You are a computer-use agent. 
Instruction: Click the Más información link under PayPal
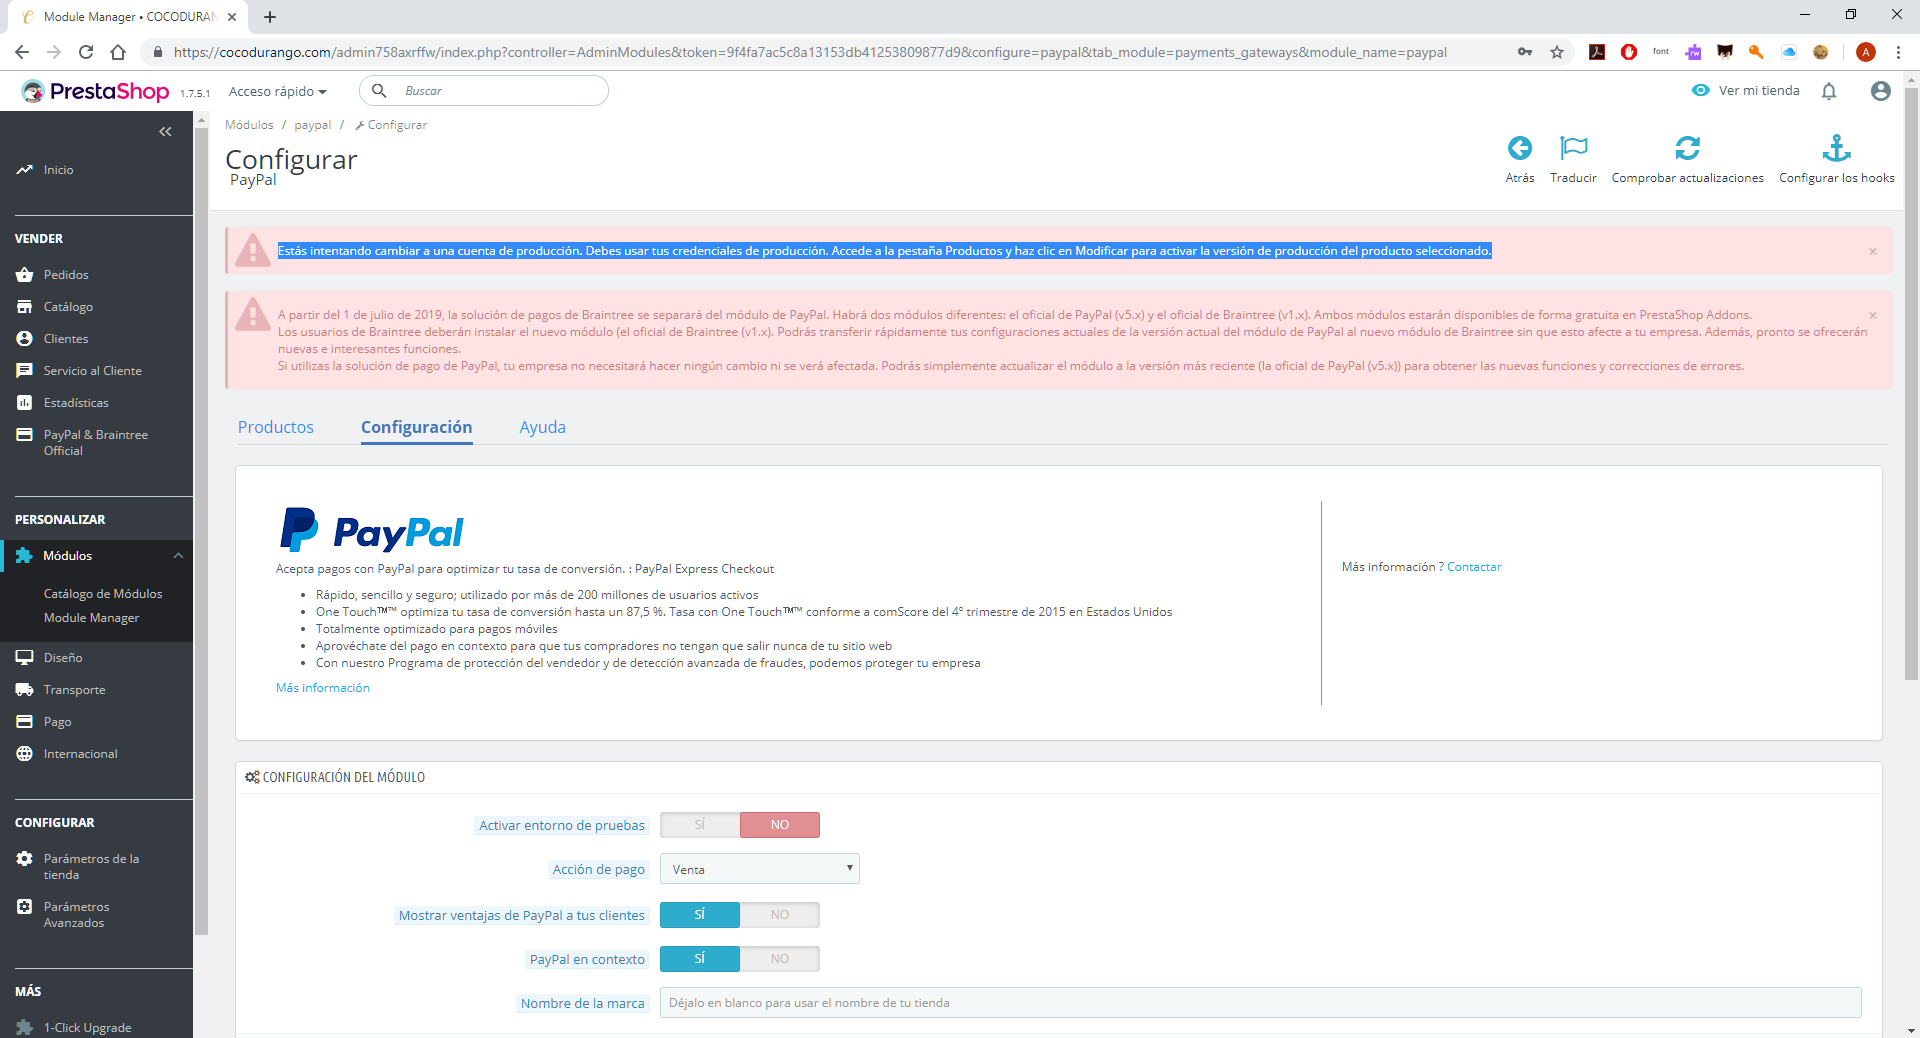[323, 688]
